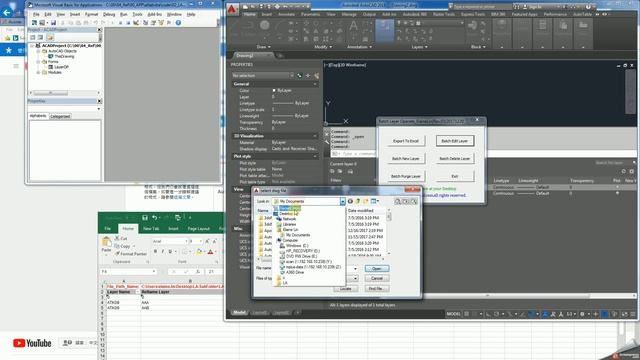The image size is (640, 360).
Task: Click the AutoCAD application menu logo
Action: click(x=232, y=9)
